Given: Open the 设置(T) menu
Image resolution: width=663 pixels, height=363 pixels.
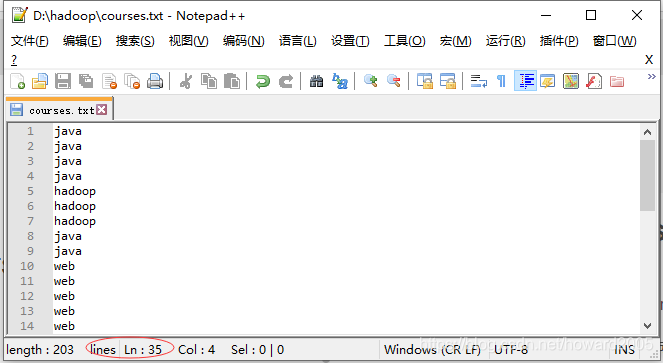Looking at the screenshot, I should pyautogui.click(x=350, y=41).
